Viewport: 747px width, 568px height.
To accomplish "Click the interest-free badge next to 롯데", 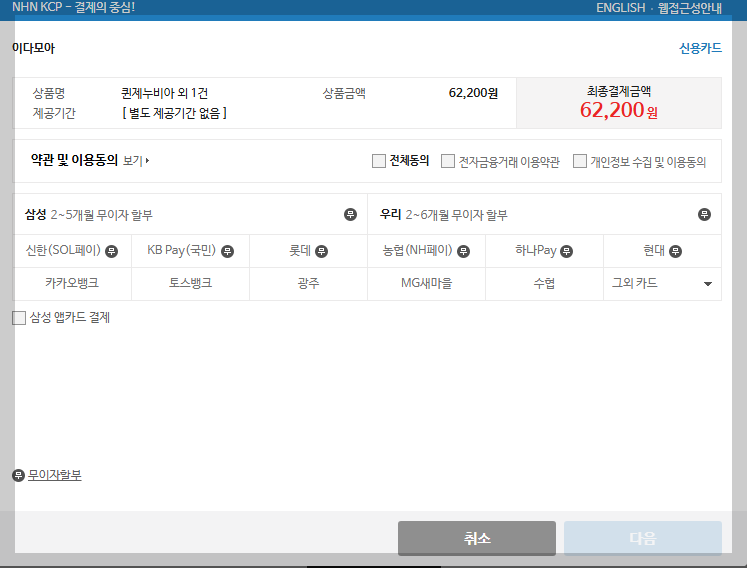I will click(x=322, y=251).
